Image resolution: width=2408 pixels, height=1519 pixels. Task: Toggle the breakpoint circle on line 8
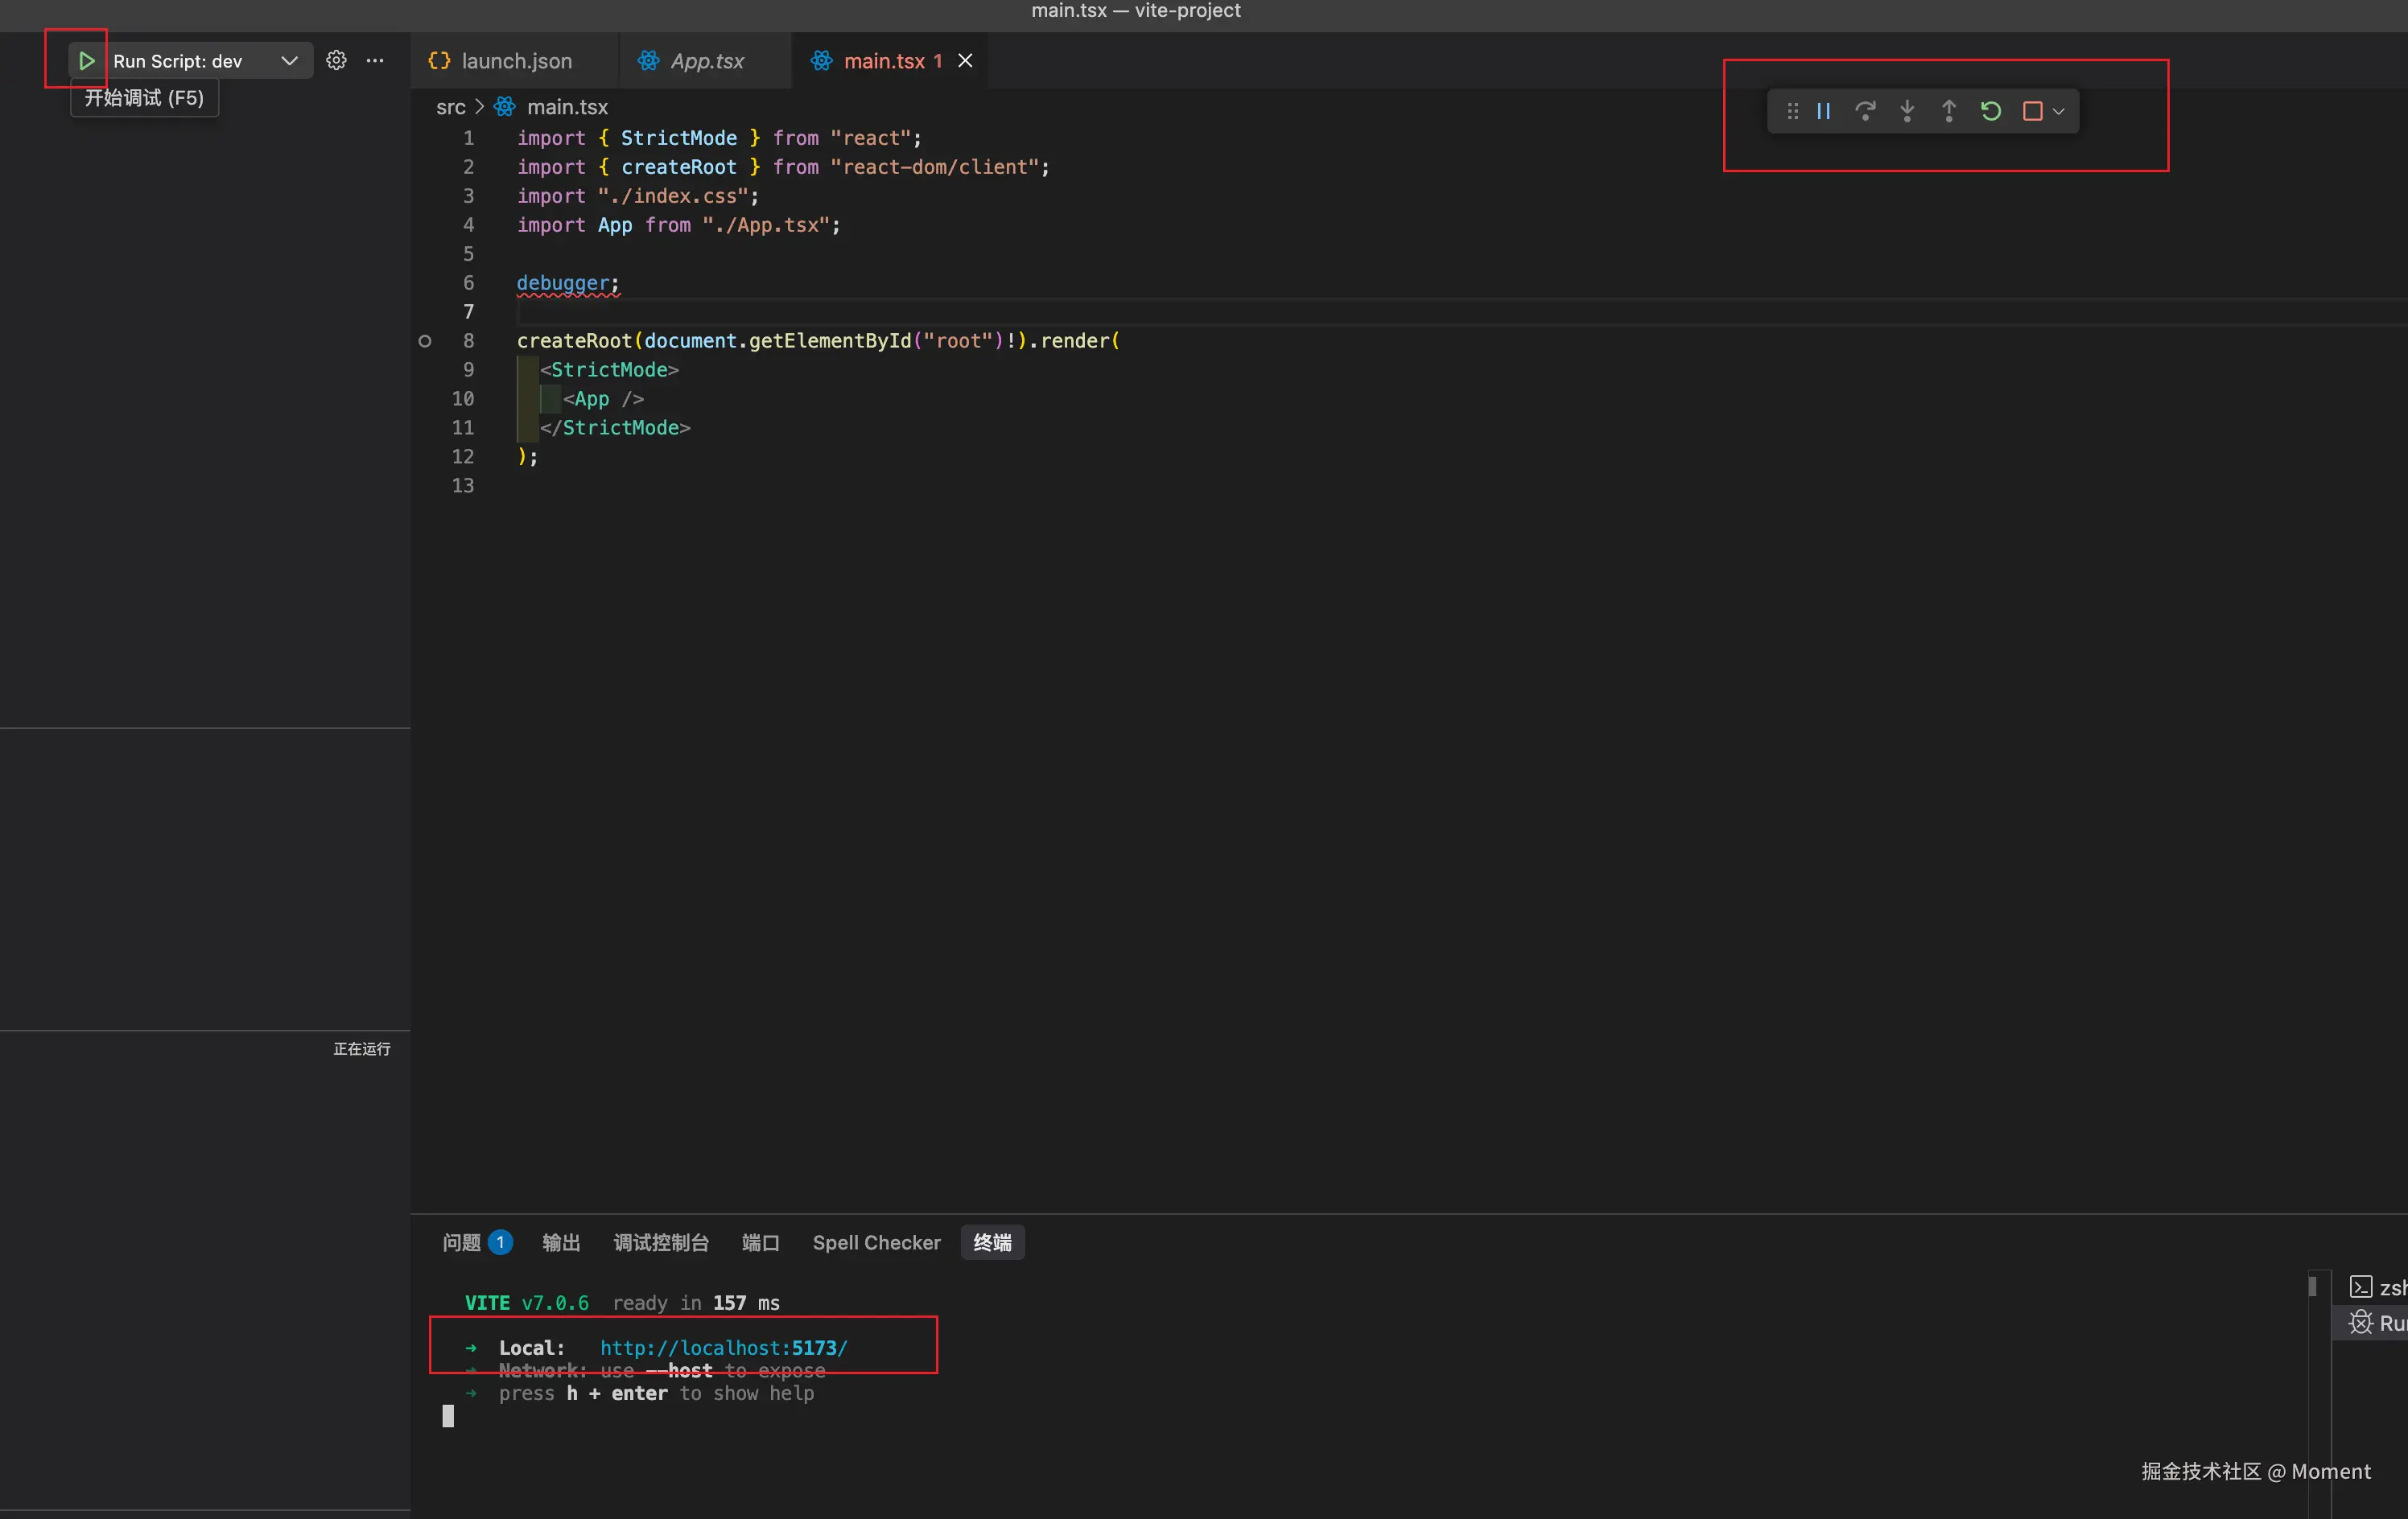pyautogui.click(x=425, y=341)
